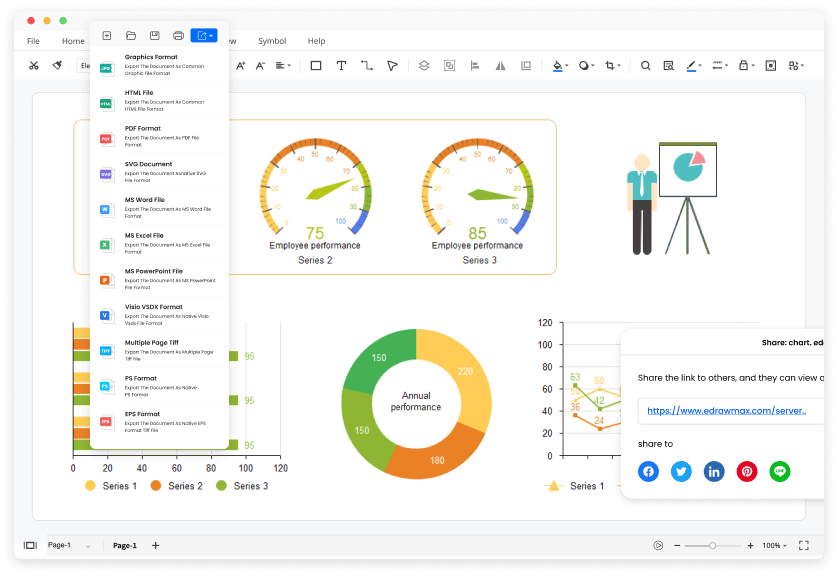838x576 pixels.
Task: Share to Facebook
Action: point(648,471)
